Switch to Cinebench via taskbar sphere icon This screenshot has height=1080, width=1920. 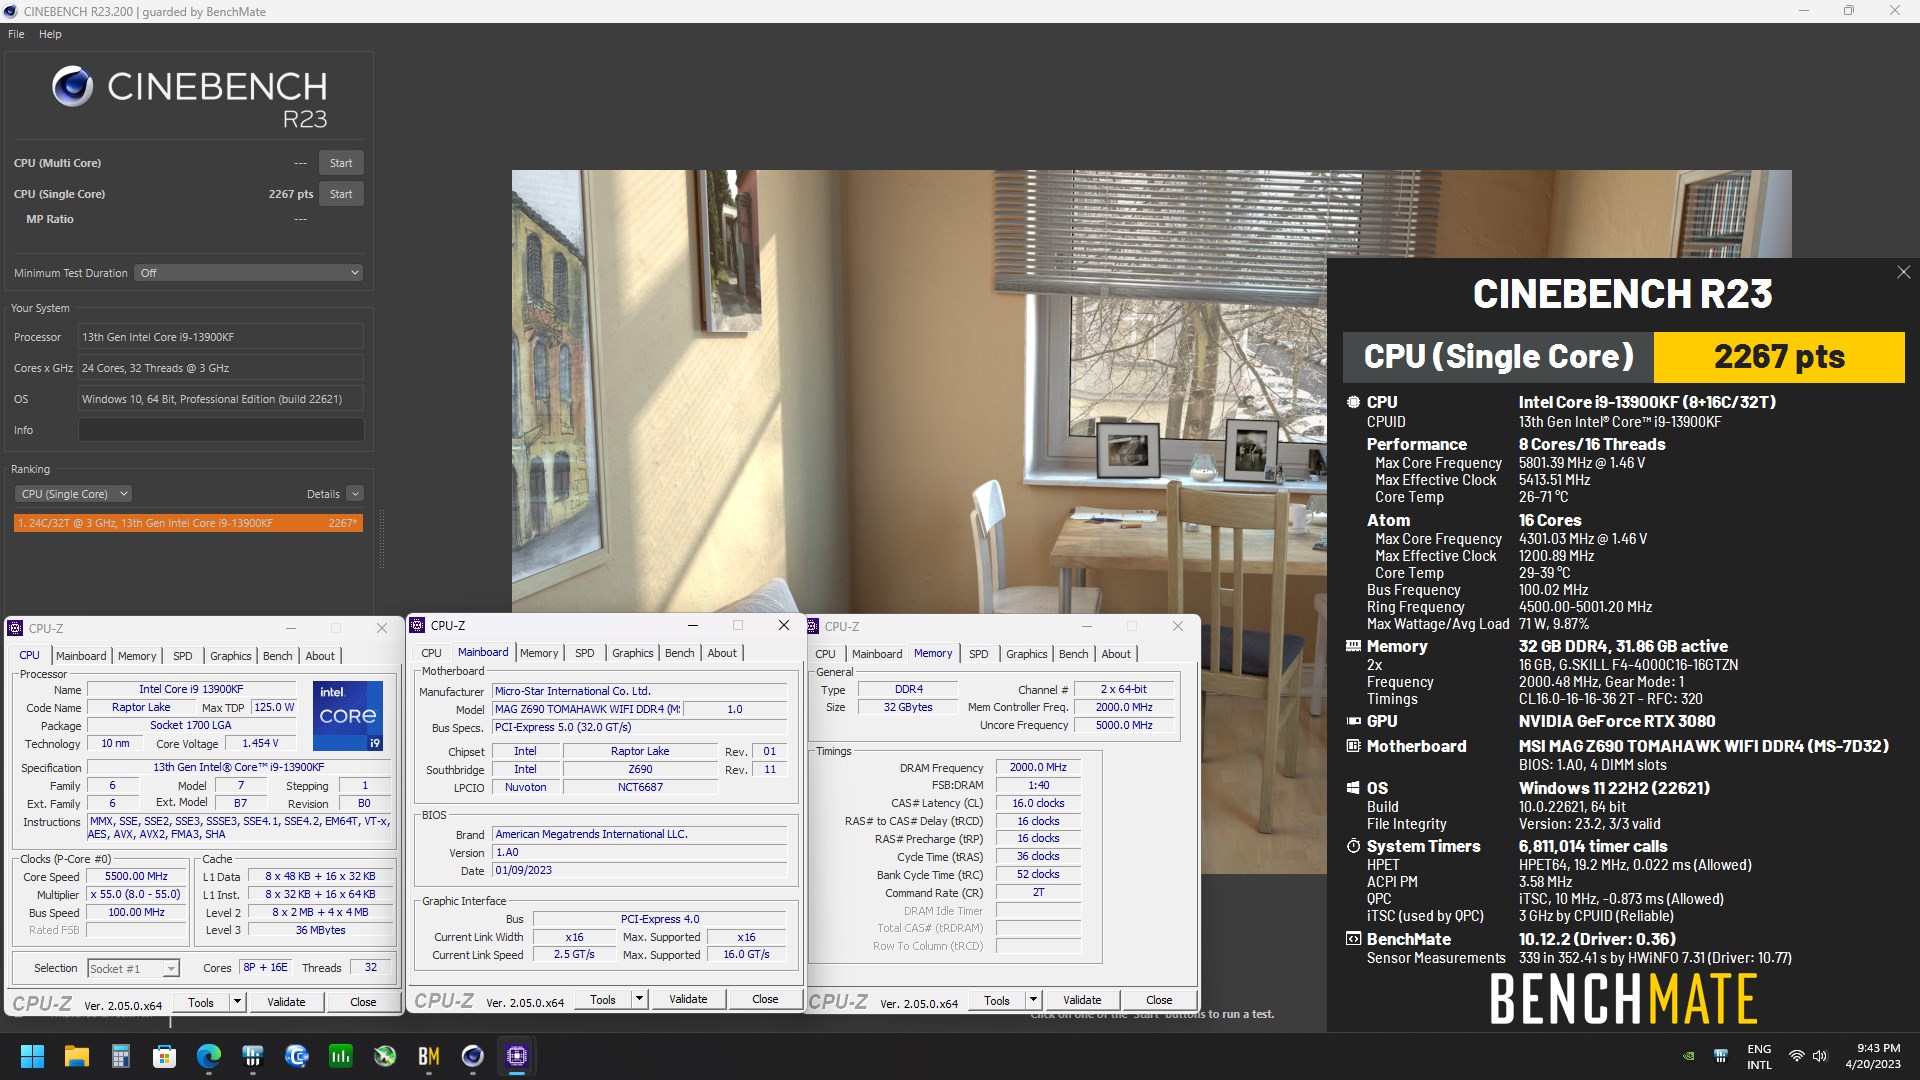click(473, 1056)
